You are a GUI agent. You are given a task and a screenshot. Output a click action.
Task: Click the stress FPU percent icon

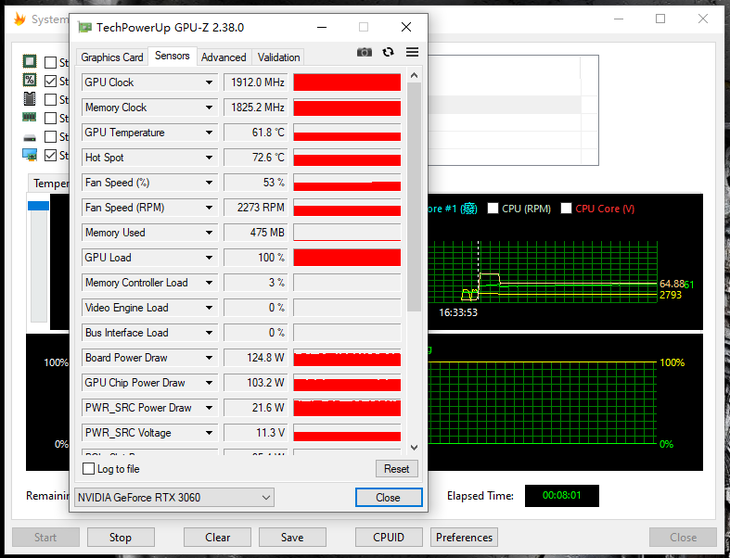(x=30, y=81)
